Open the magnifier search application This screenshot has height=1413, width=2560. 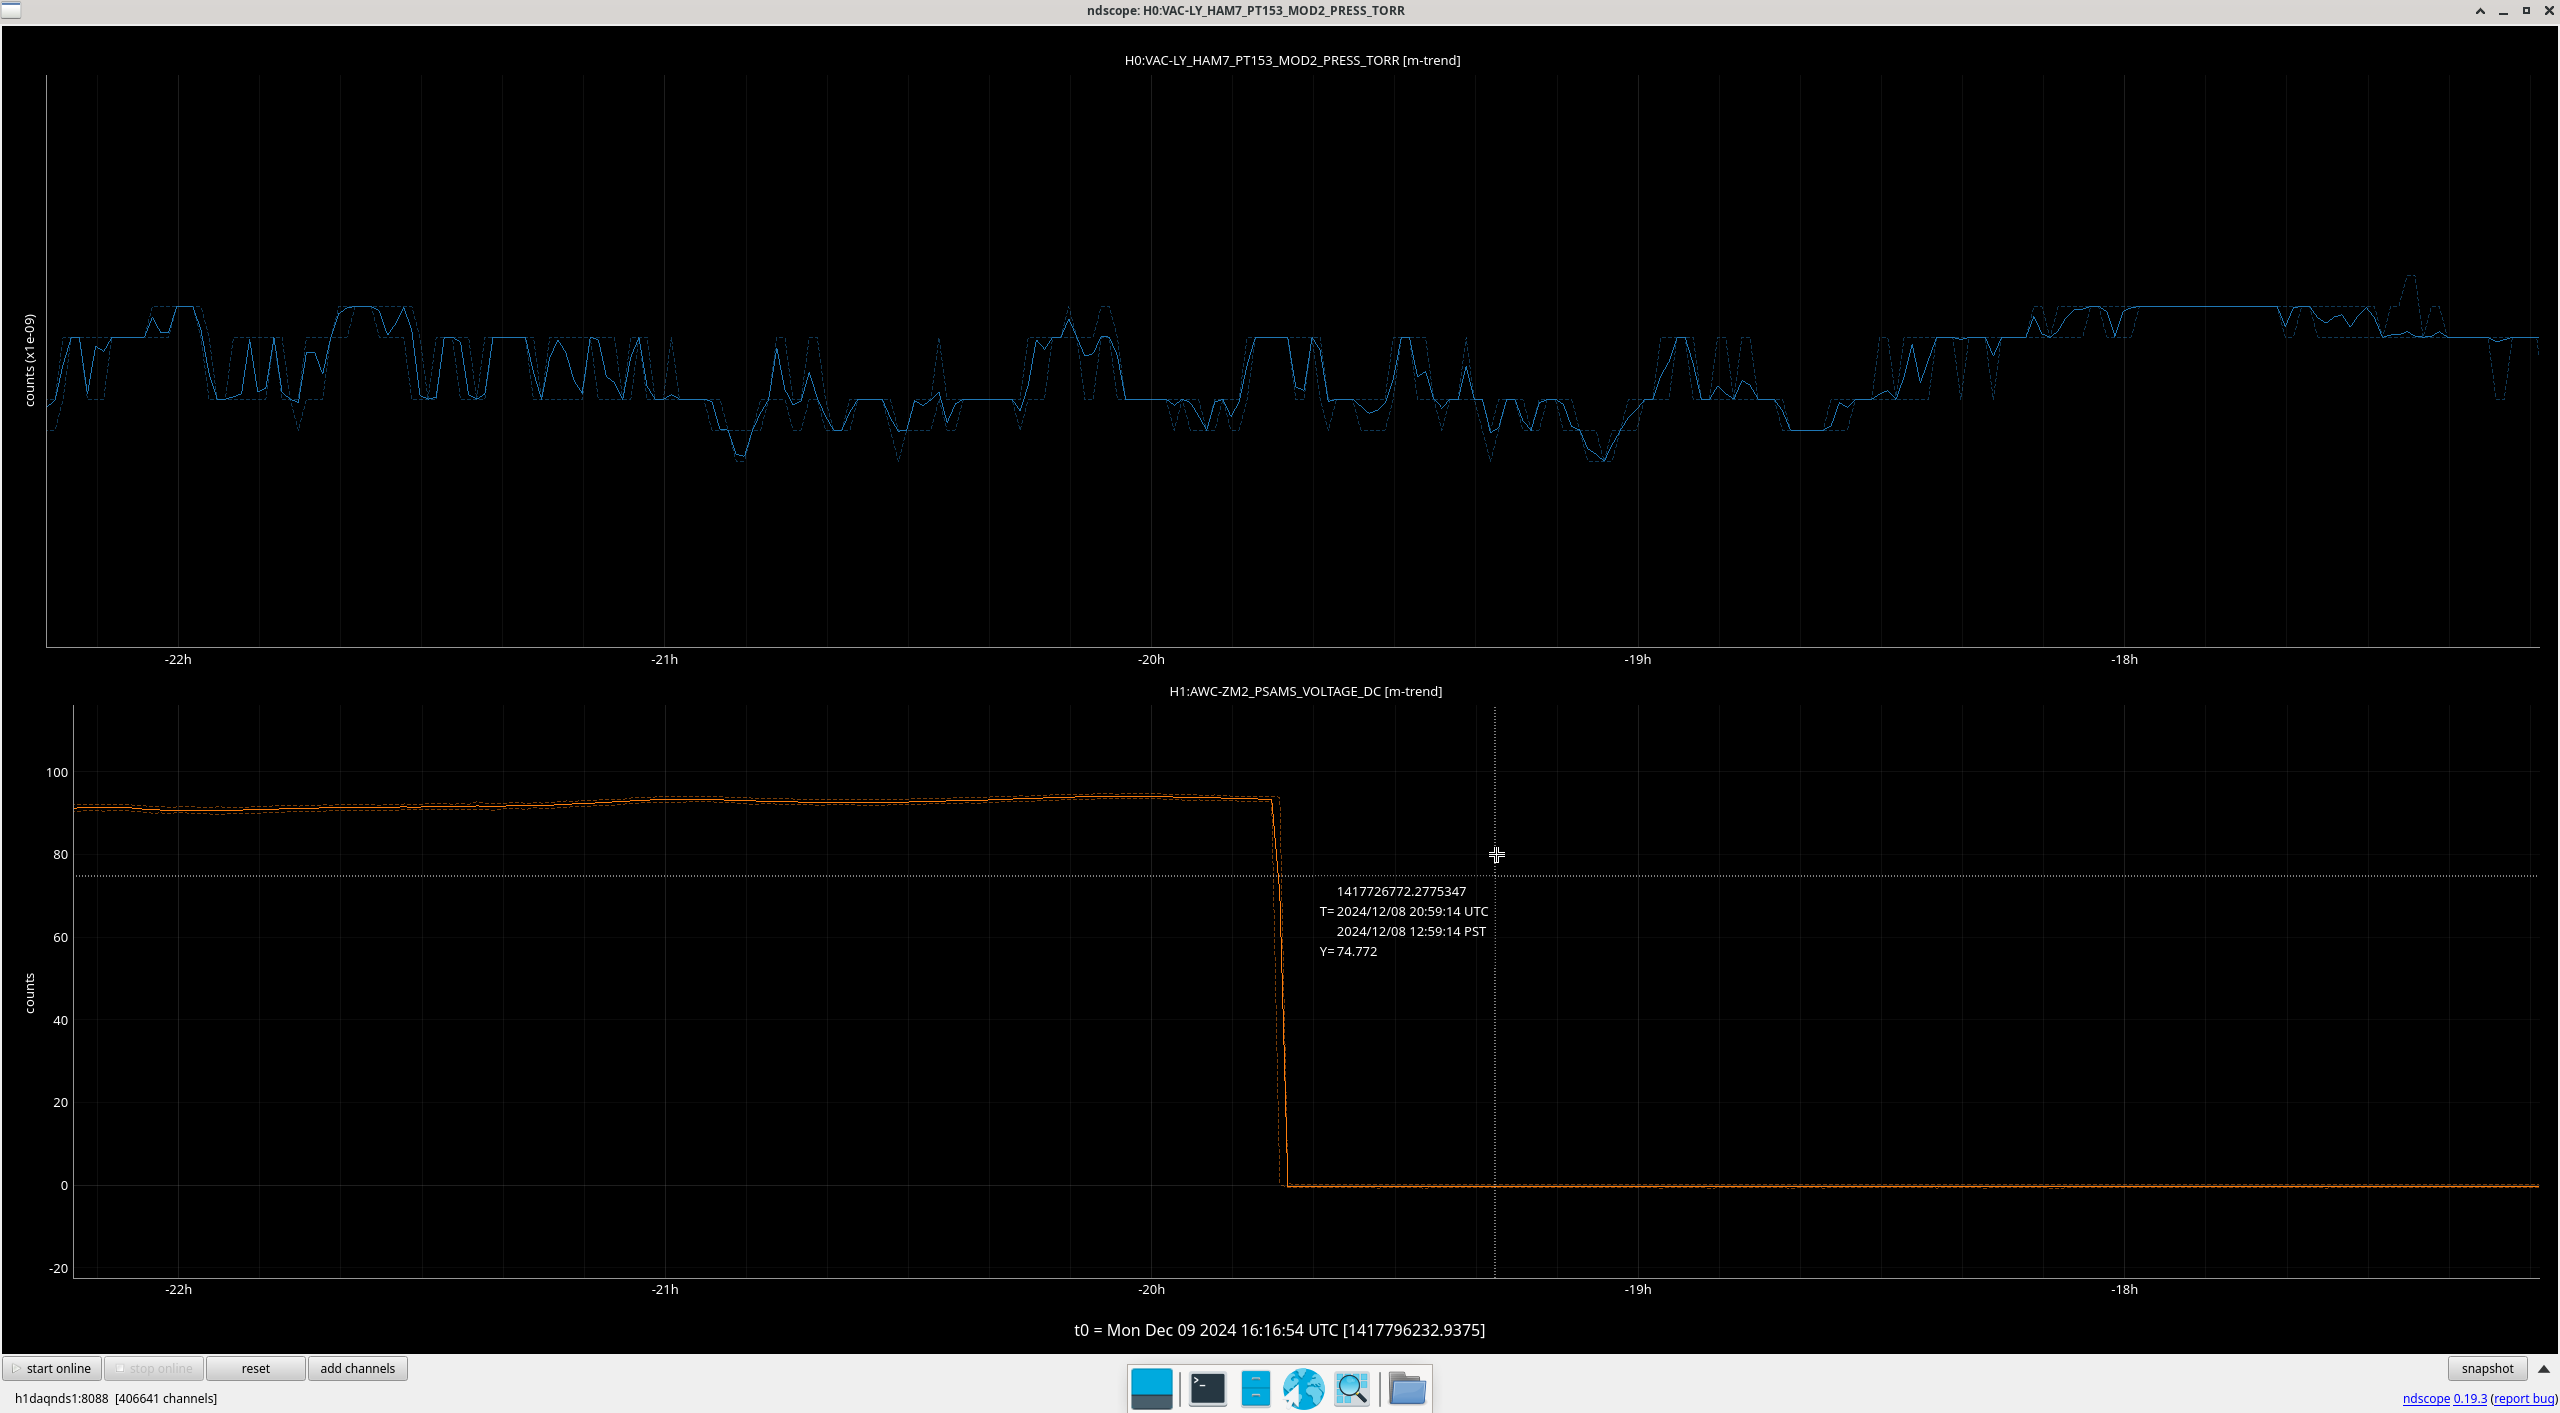[1351, 1388]
